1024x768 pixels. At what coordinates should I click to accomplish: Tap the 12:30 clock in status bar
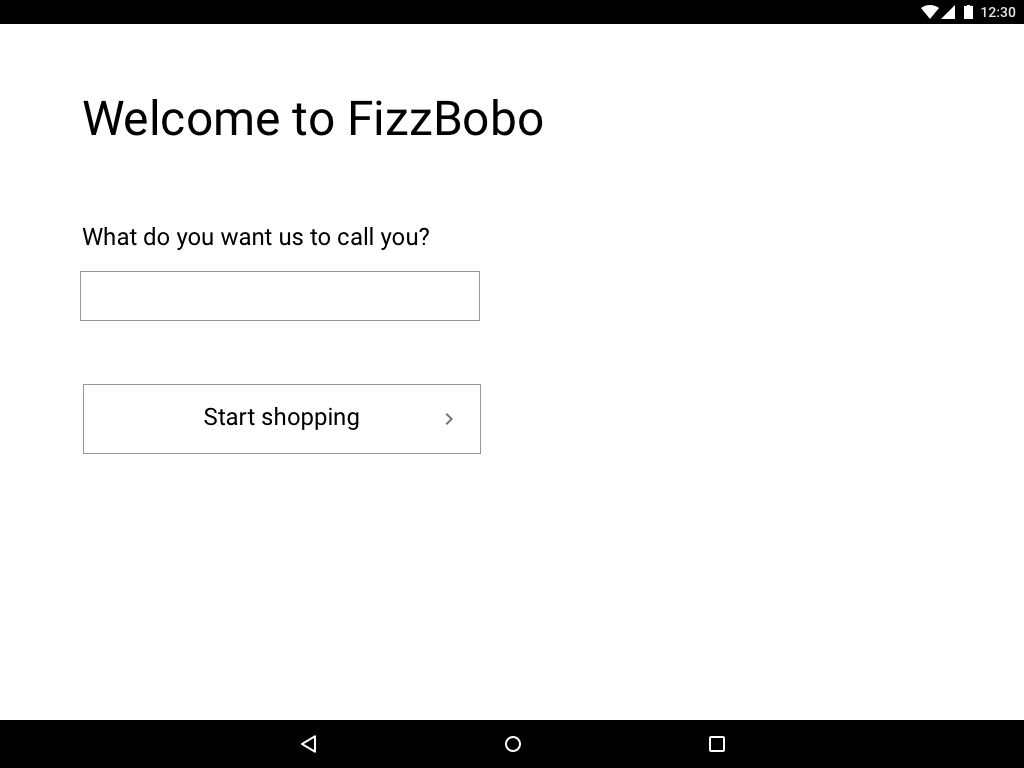click(997, 12)
